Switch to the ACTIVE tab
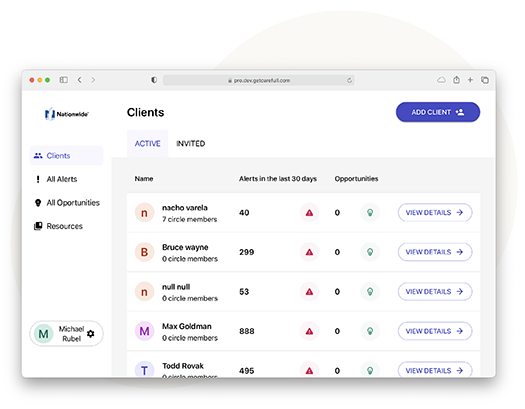 147,144
